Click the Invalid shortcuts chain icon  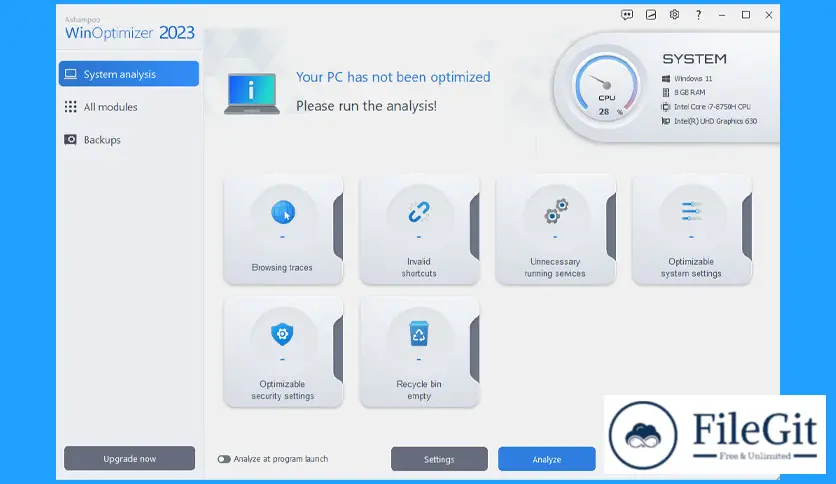[x=419, y=212]
